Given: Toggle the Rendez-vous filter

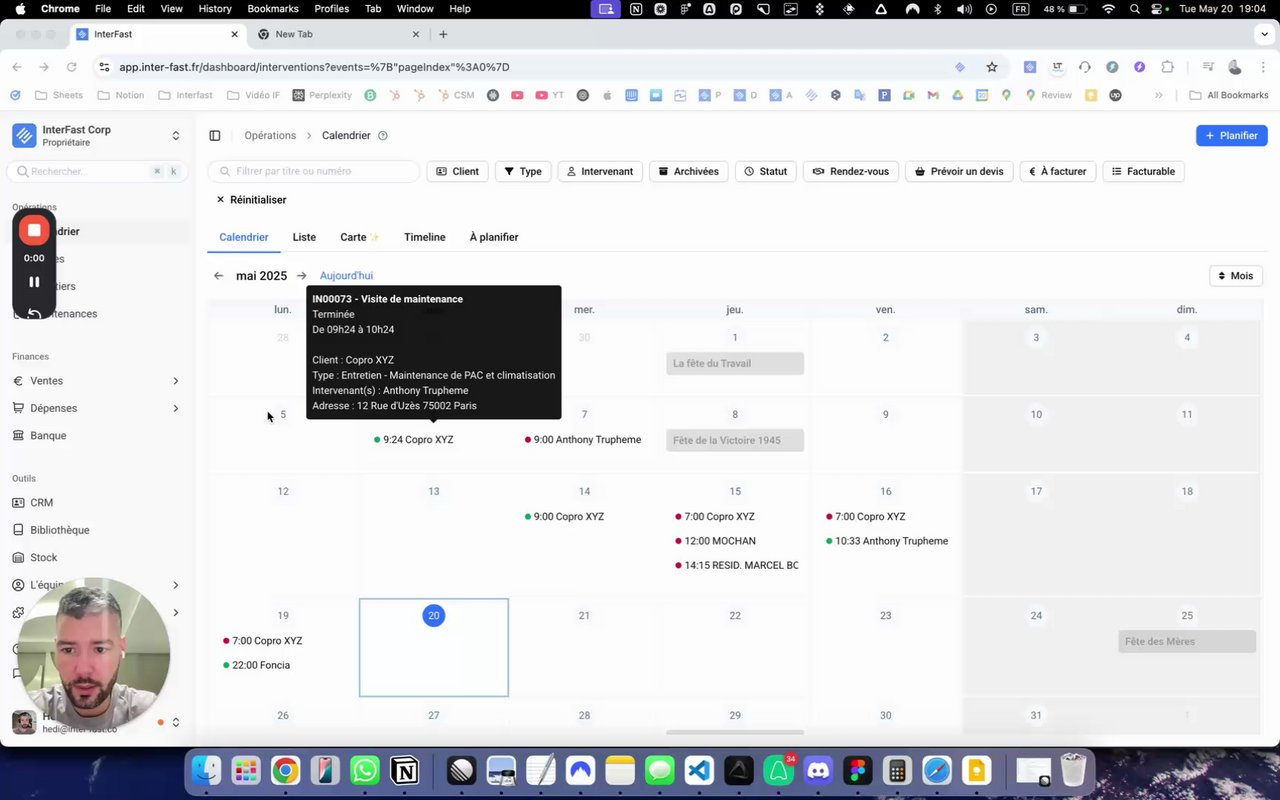Looking at the screenshot, I should pos(851,171).
